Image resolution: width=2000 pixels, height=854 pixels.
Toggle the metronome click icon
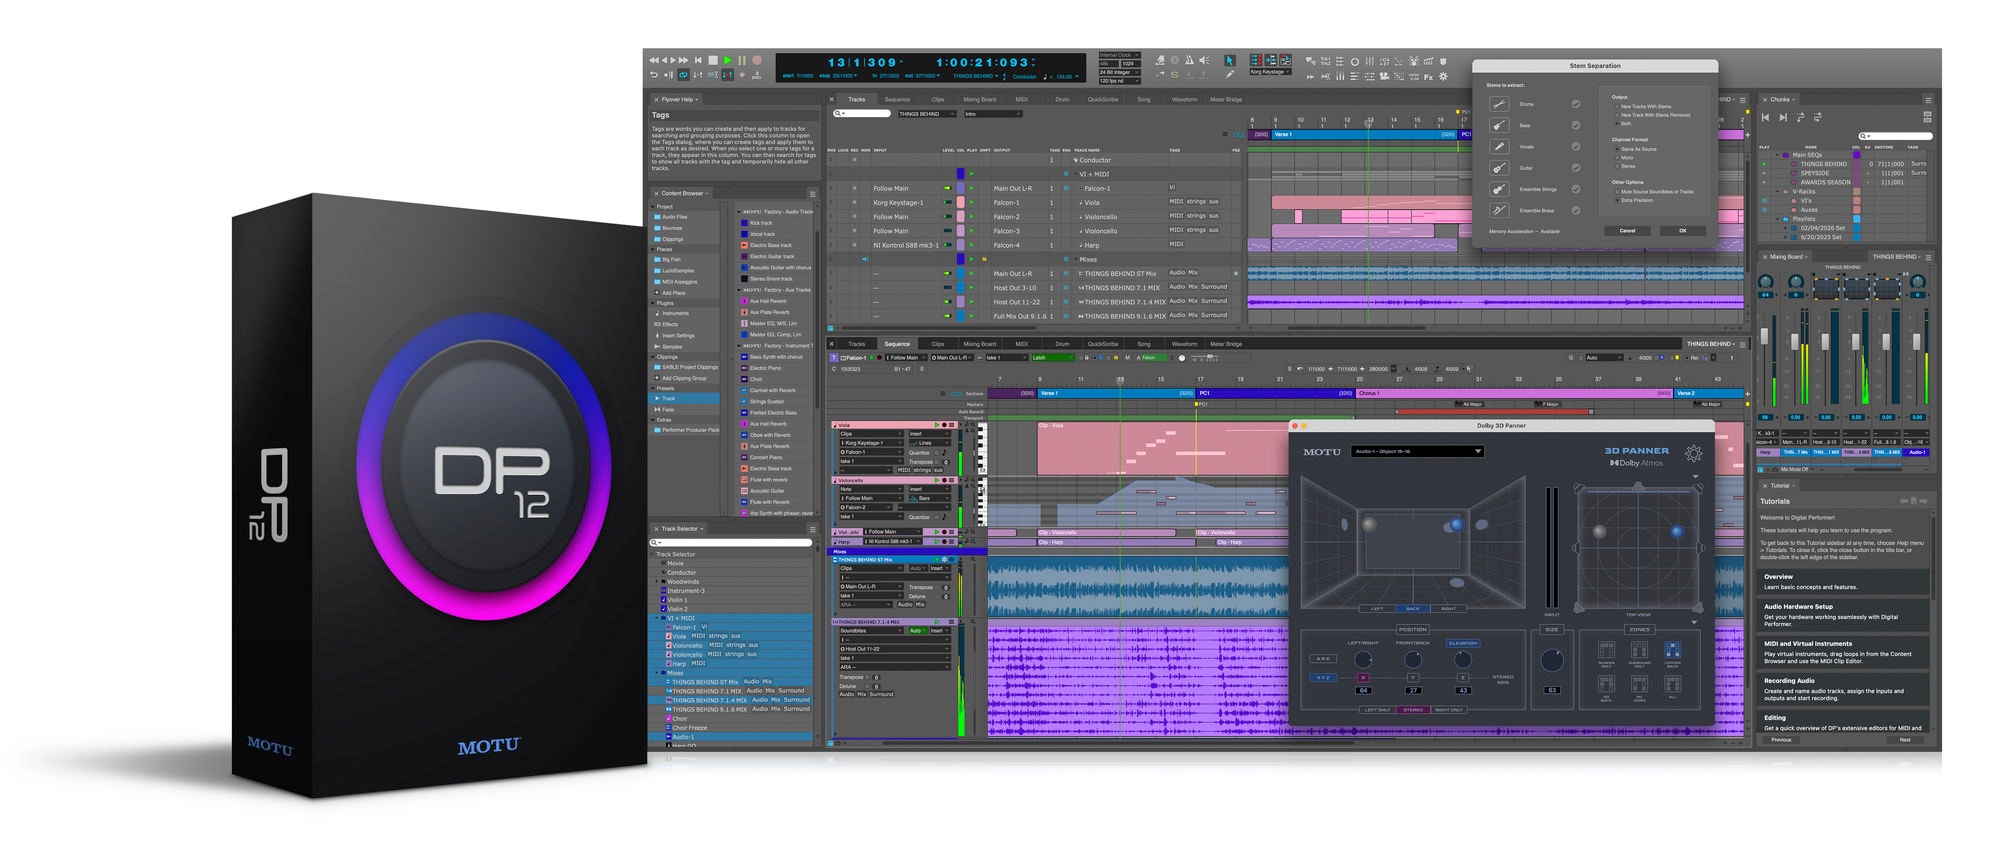[x=1189, y=60]
